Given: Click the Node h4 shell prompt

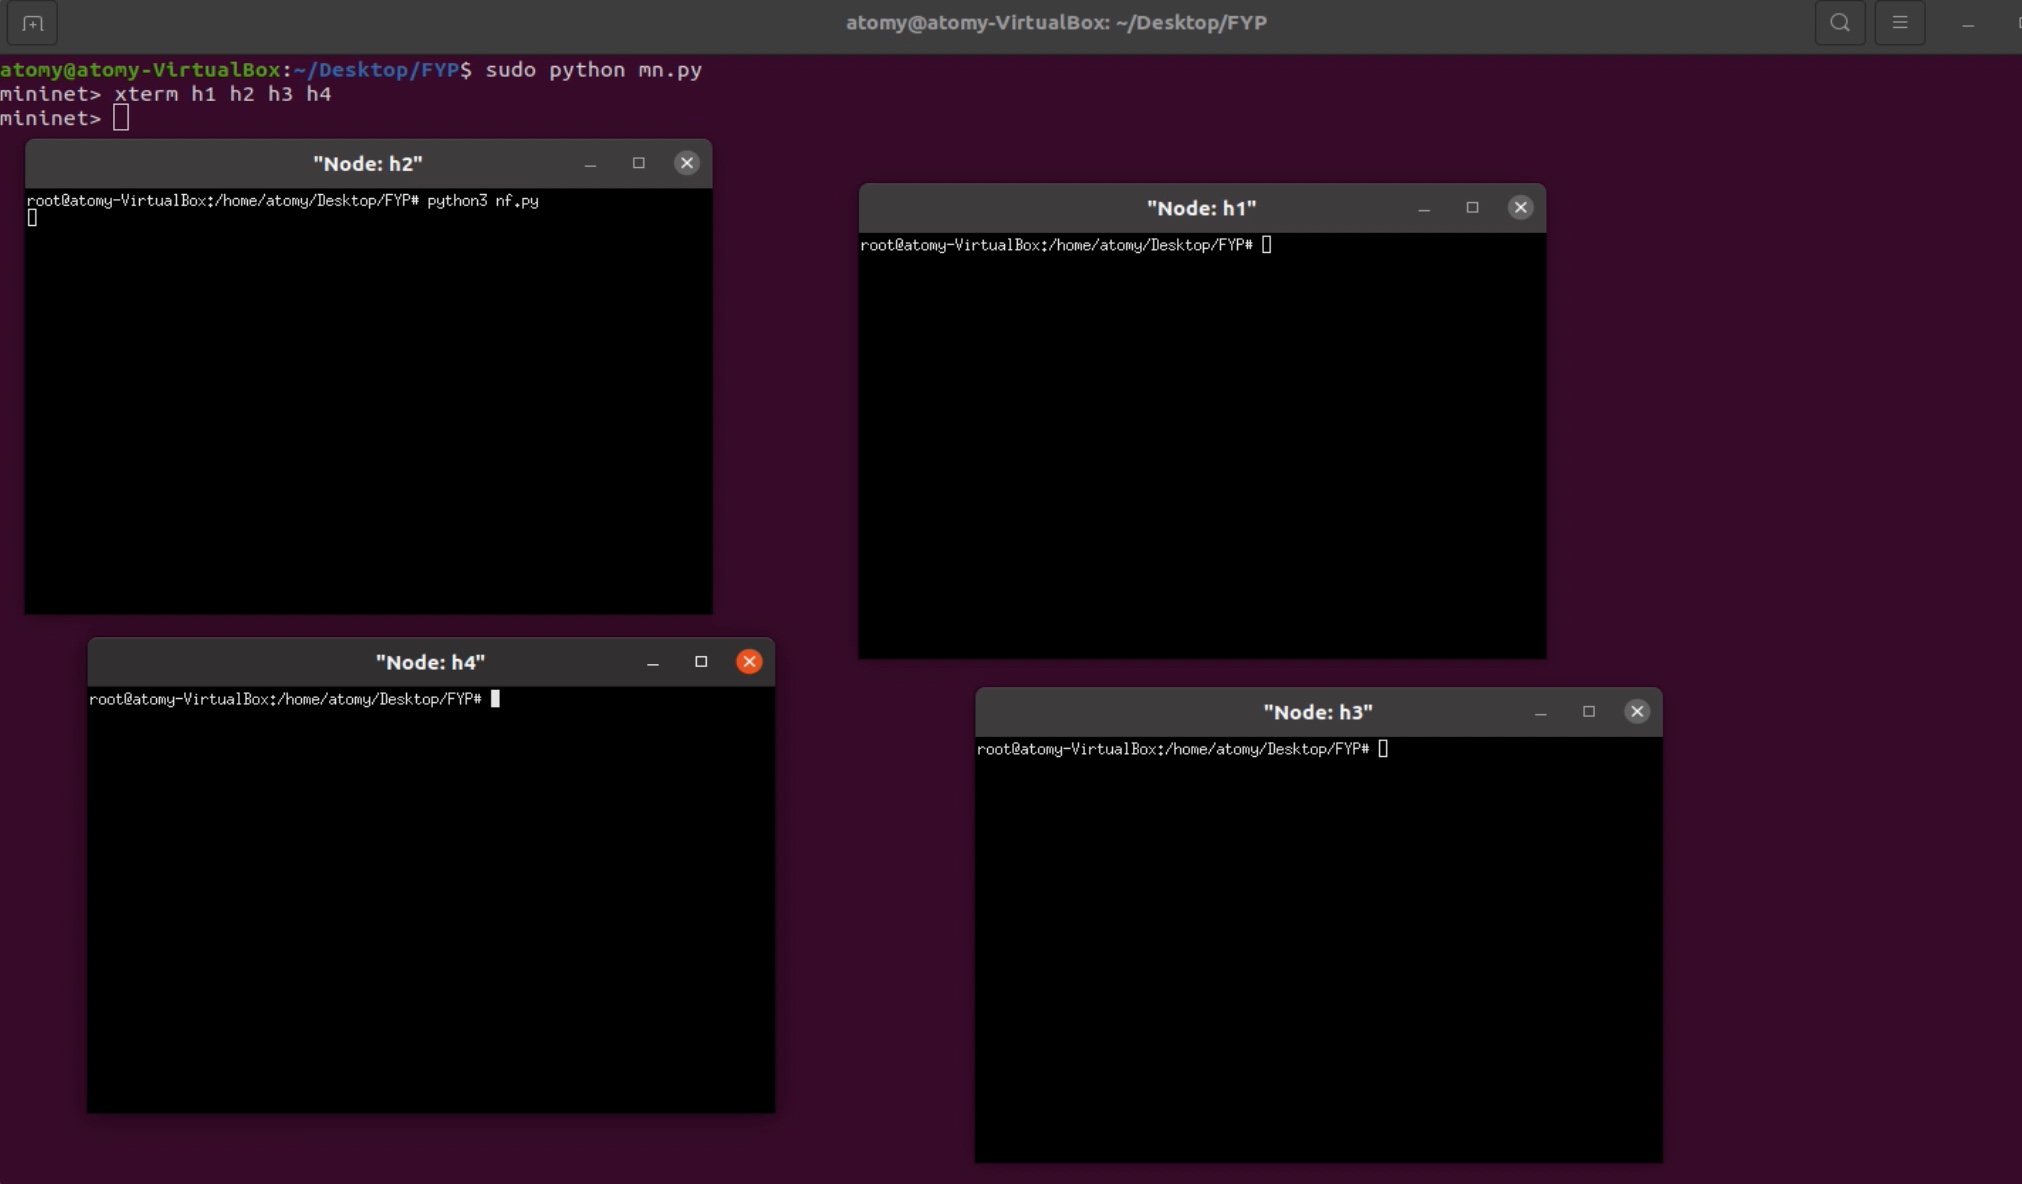Looking at the screenshot, I should pos(494,699).
